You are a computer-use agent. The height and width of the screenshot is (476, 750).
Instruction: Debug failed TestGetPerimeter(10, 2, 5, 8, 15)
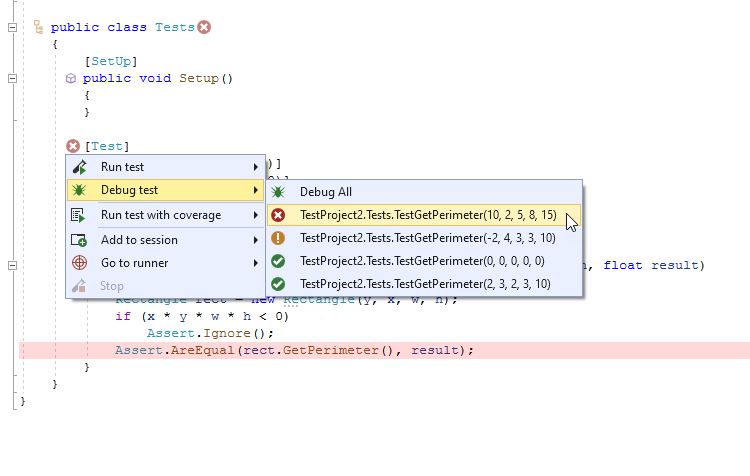click(x=427, y=214)
